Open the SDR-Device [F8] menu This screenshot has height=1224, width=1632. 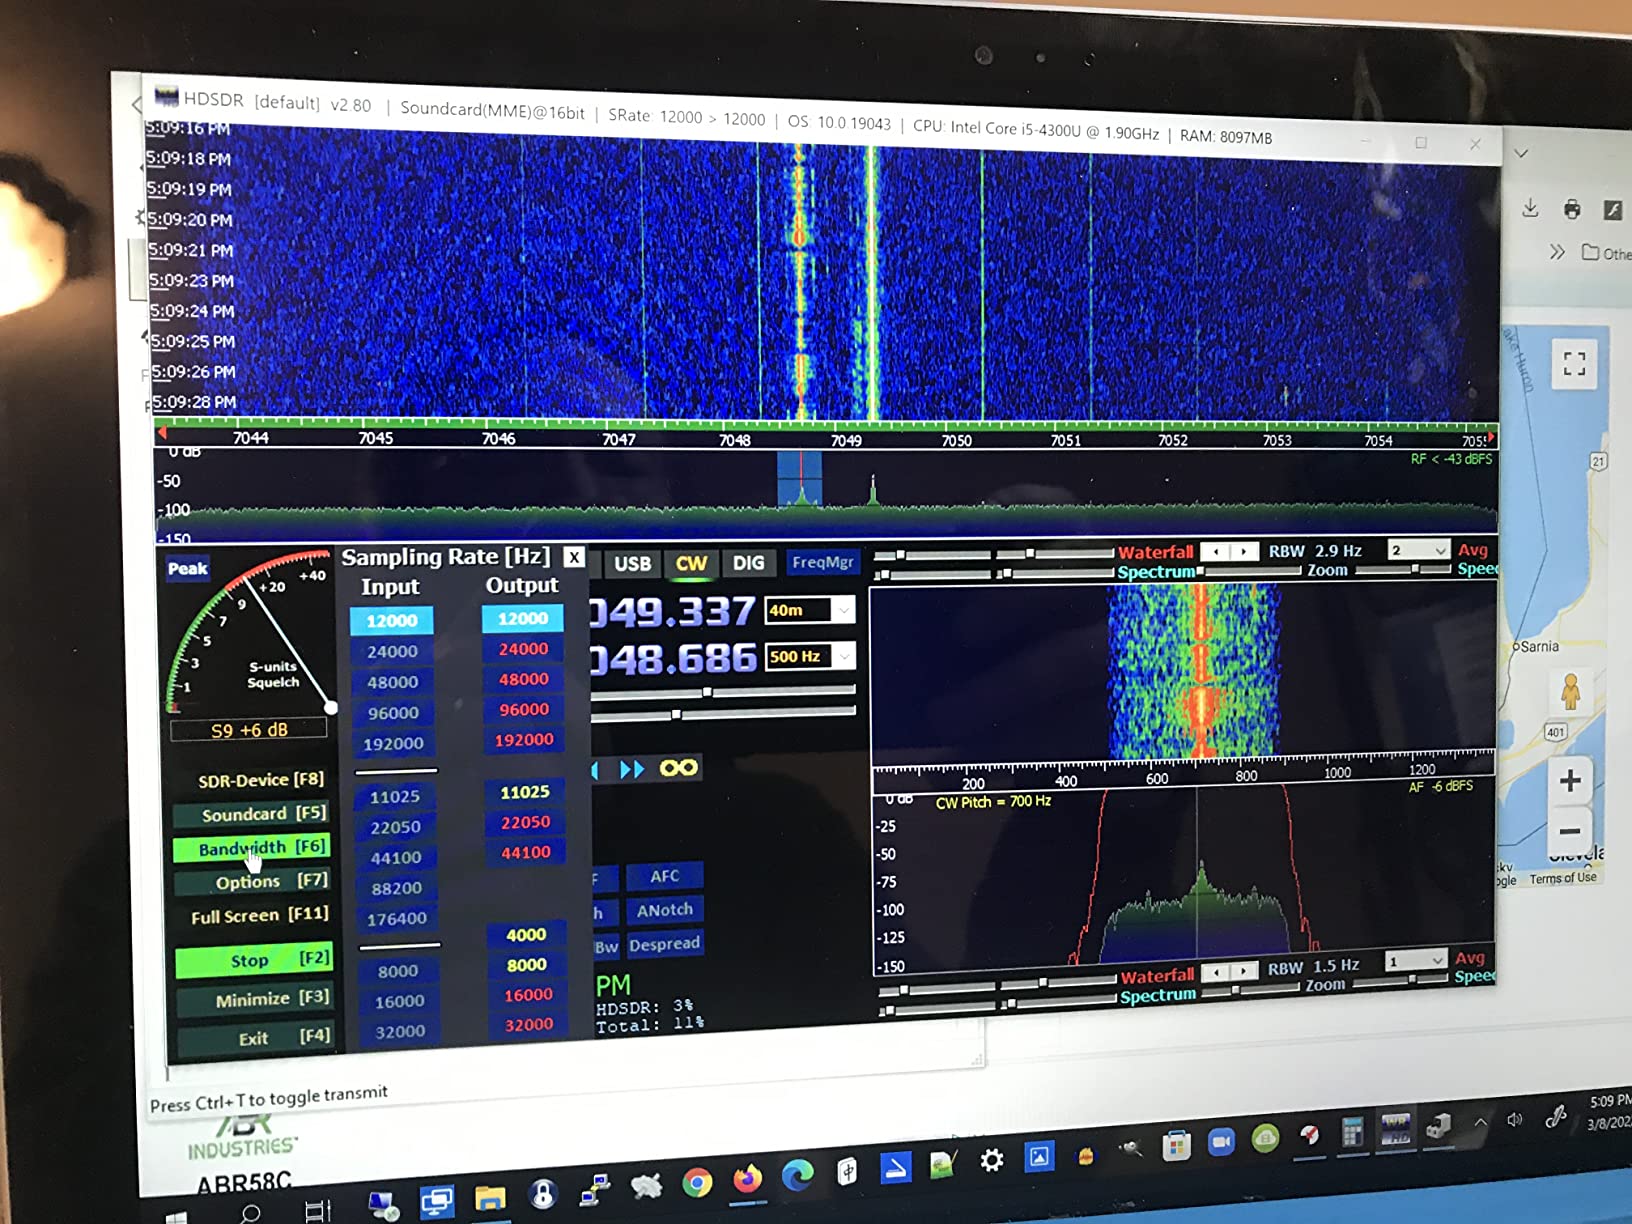coord(260,780)
